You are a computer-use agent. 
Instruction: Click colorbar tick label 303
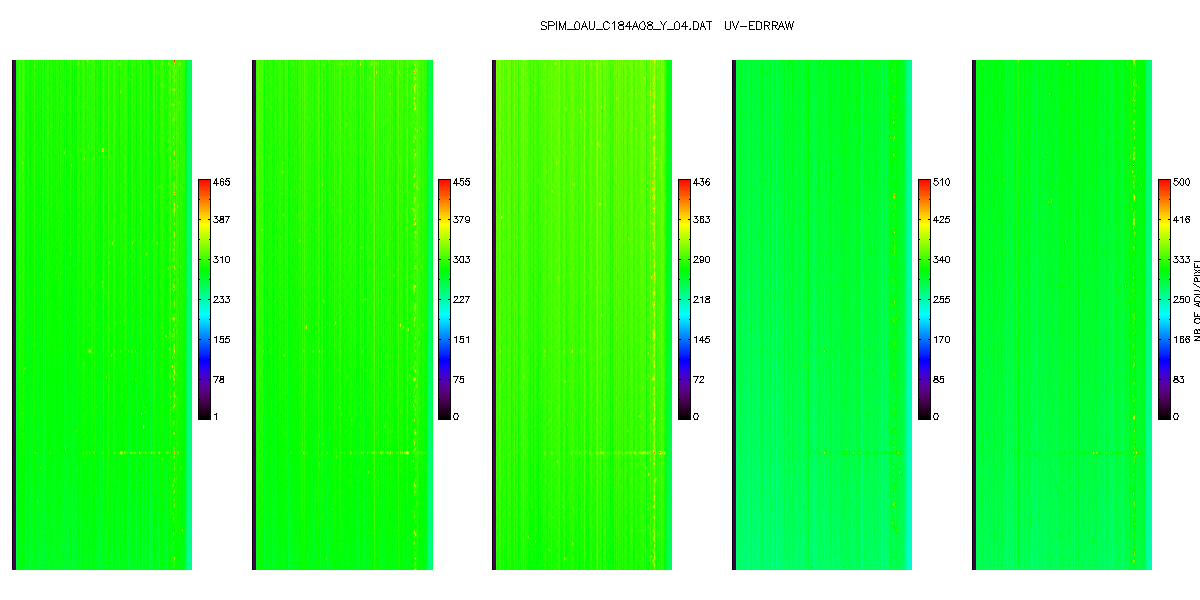pyautogui.click(x=462, y=260)
